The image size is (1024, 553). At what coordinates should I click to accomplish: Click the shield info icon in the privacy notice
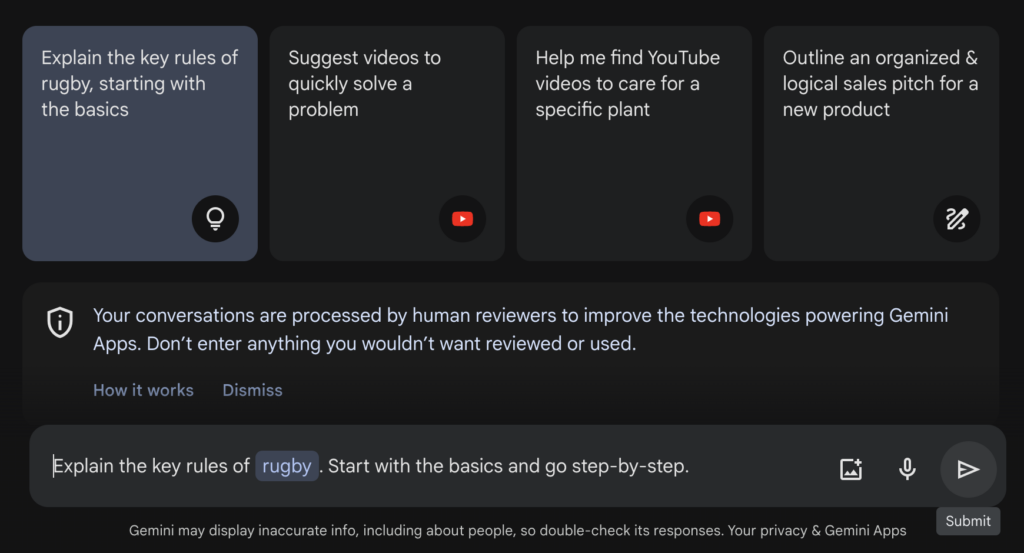[60, 322]
